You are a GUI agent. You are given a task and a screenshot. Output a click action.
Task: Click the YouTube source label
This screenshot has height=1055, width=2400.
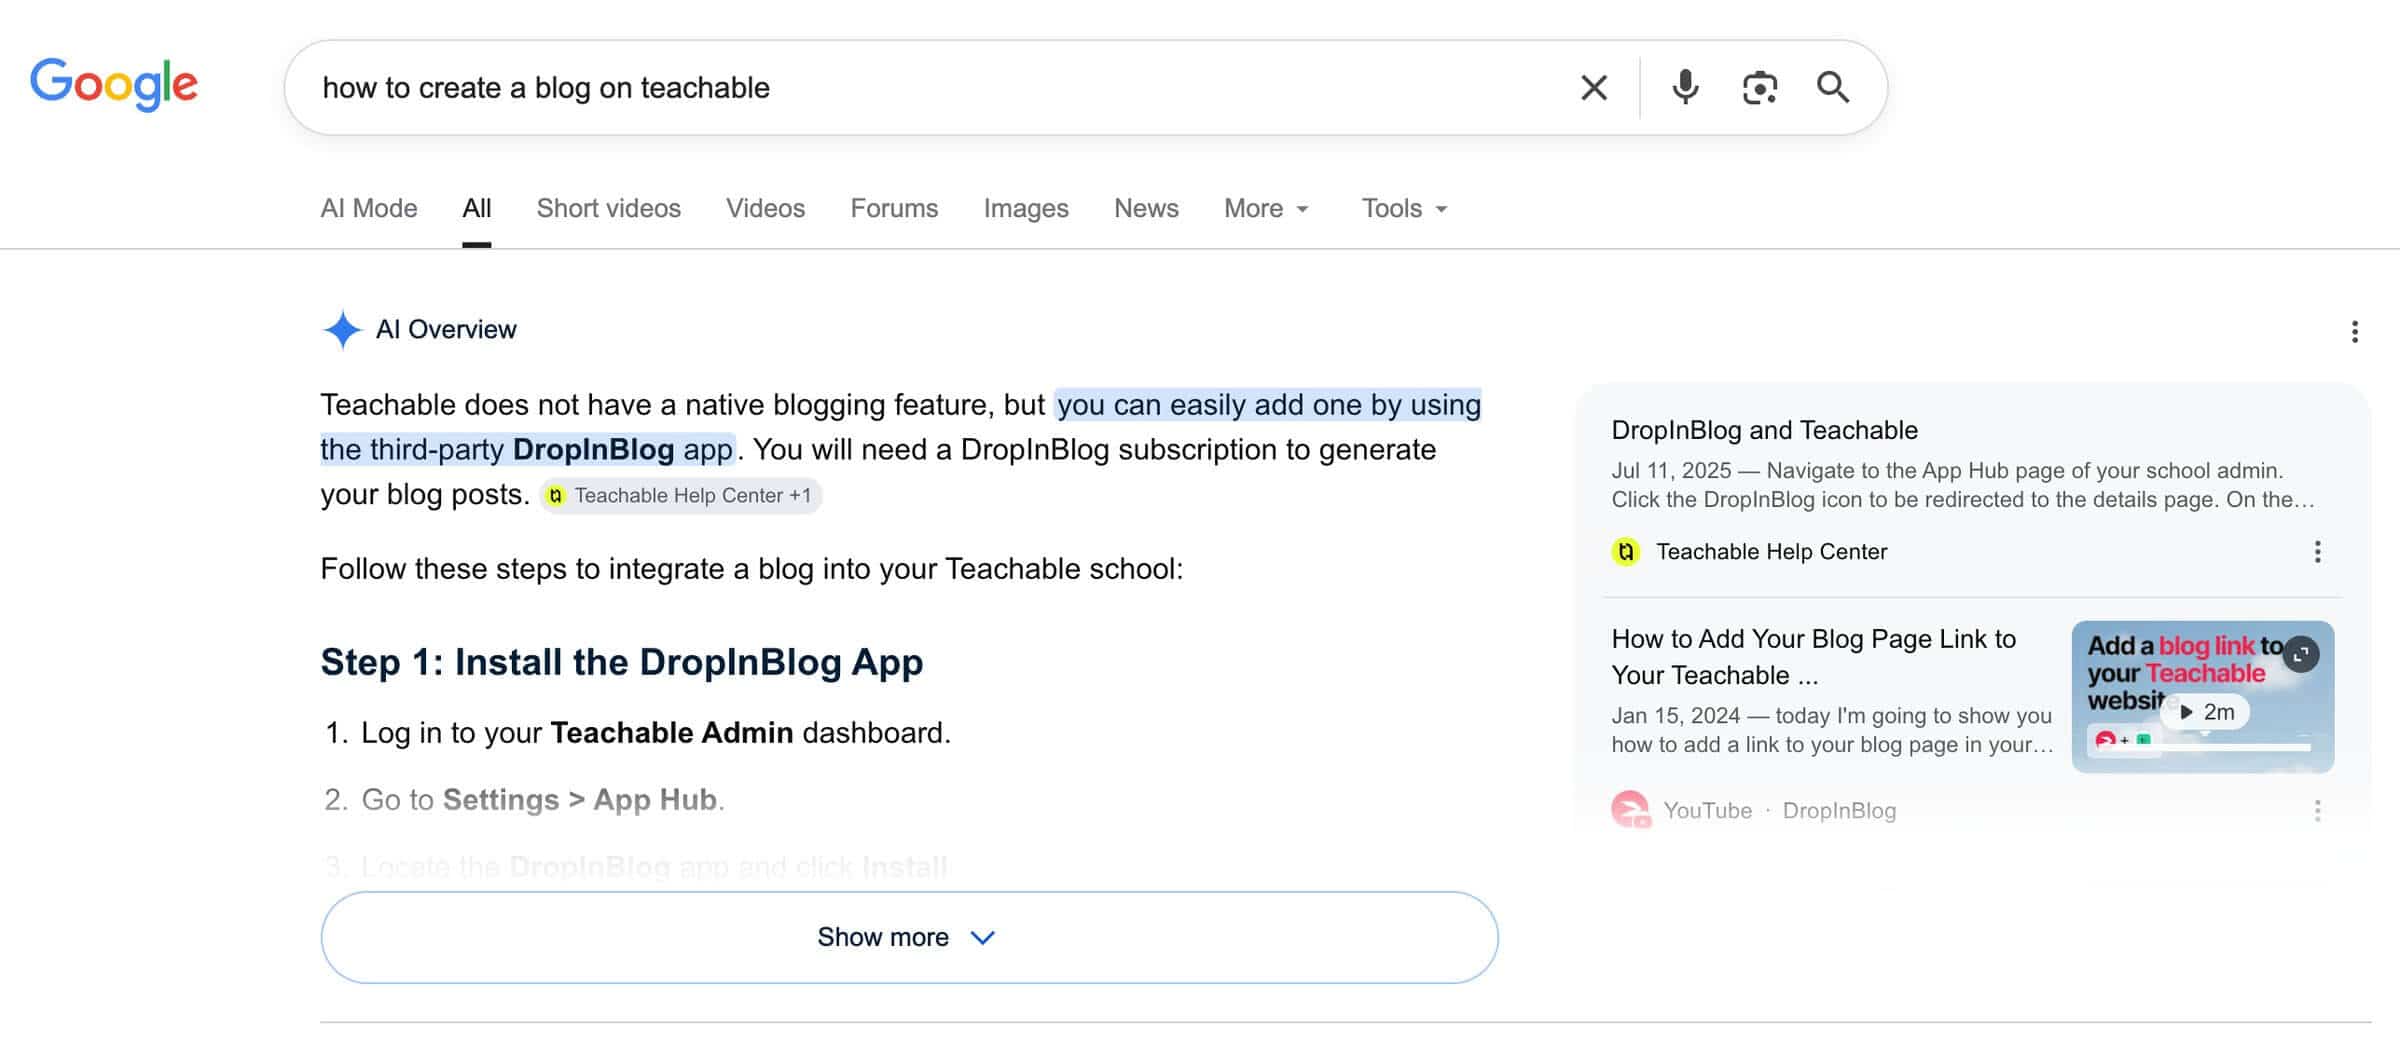pos(1707,811)
